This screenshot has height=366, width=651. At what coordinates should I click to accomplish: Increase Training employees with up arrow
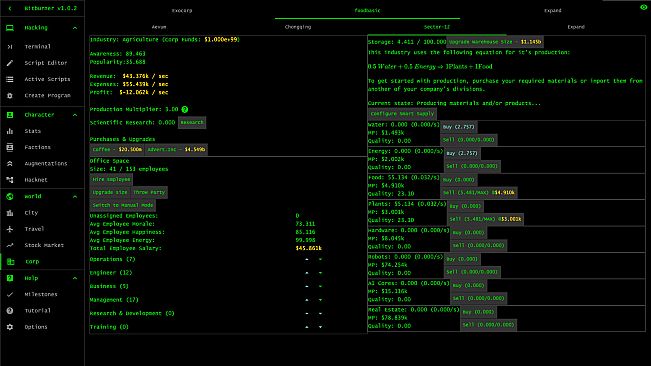point(307,327)
